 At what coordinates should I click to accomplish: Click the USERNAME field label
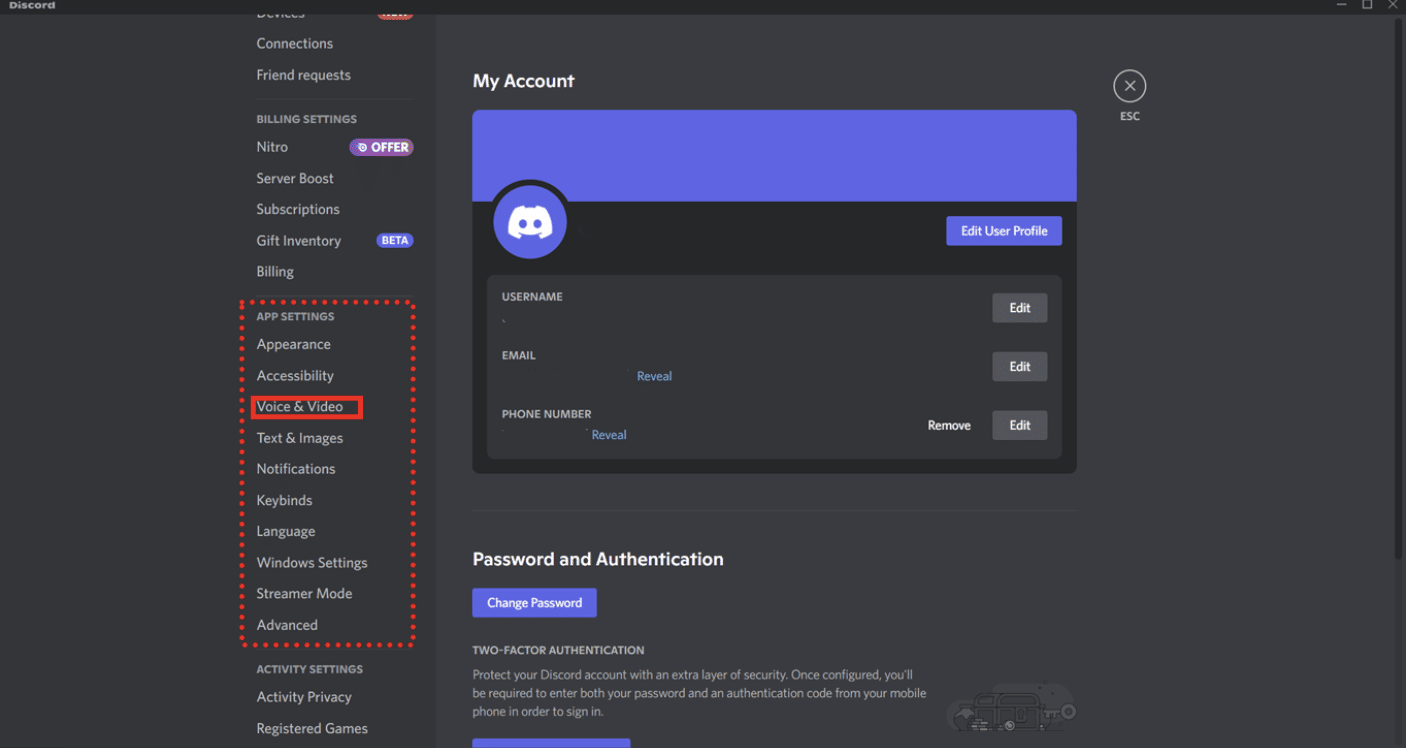(532, 297)
